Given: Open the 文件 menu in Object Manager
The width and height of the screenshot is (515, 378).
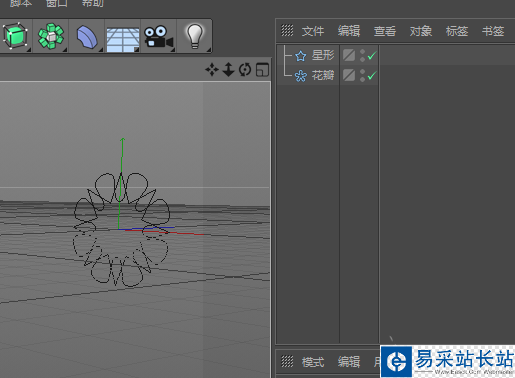Looking at the screenshot, I should 313,31.
